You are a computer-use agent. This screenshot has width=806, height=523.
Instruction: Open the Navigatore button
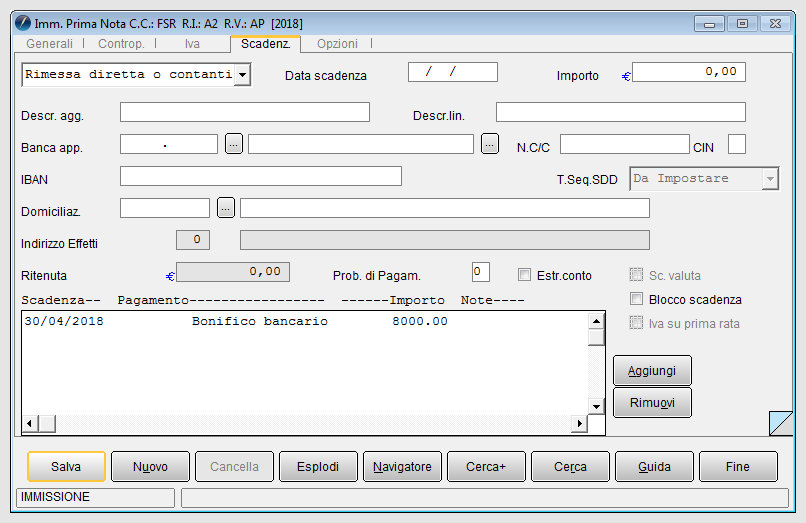(x=402, y=466)
